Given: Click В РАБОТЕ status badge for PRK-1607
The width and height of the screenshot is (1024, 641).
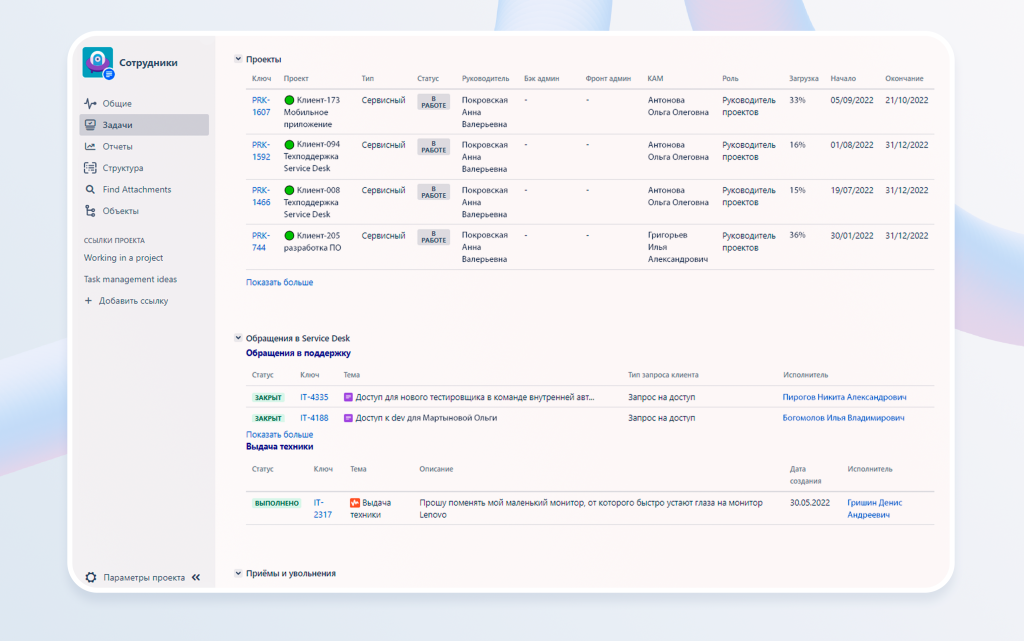Looking at the screenshot, I should click(434, 102).
